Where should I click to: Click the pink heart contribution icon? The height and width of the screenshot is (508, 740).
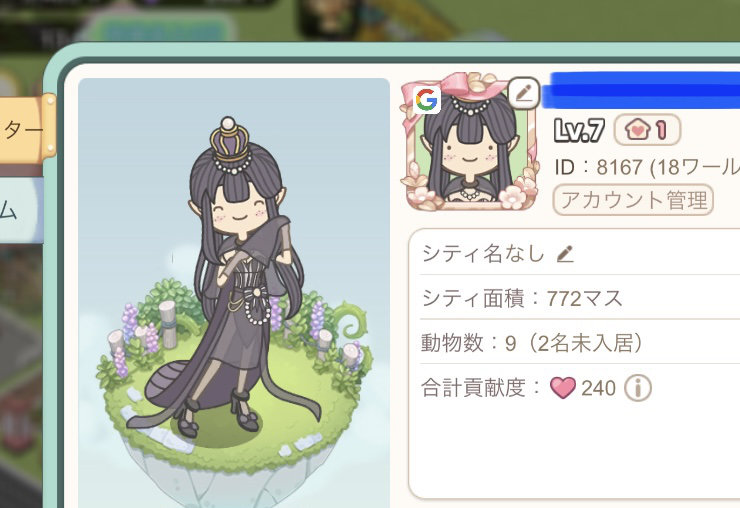pos(563,388)
